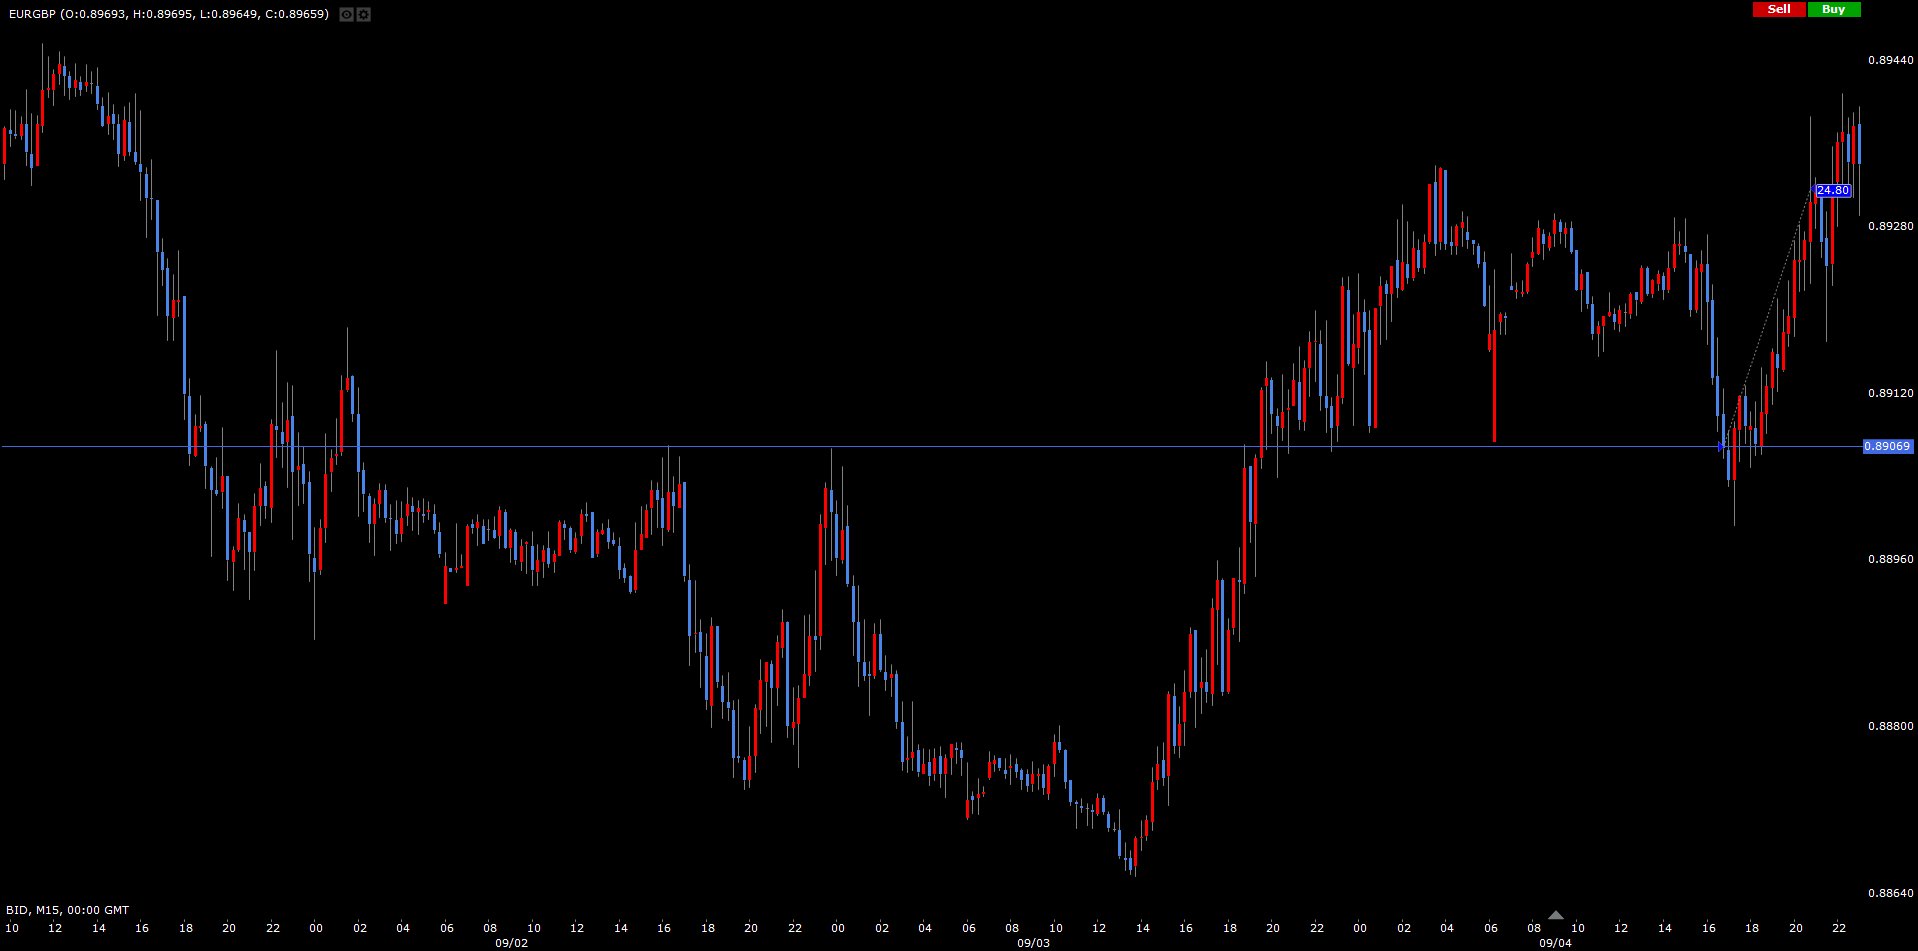Click the 09/03 date label on time axis
1918x951 pixels.
pos(1033,943)
